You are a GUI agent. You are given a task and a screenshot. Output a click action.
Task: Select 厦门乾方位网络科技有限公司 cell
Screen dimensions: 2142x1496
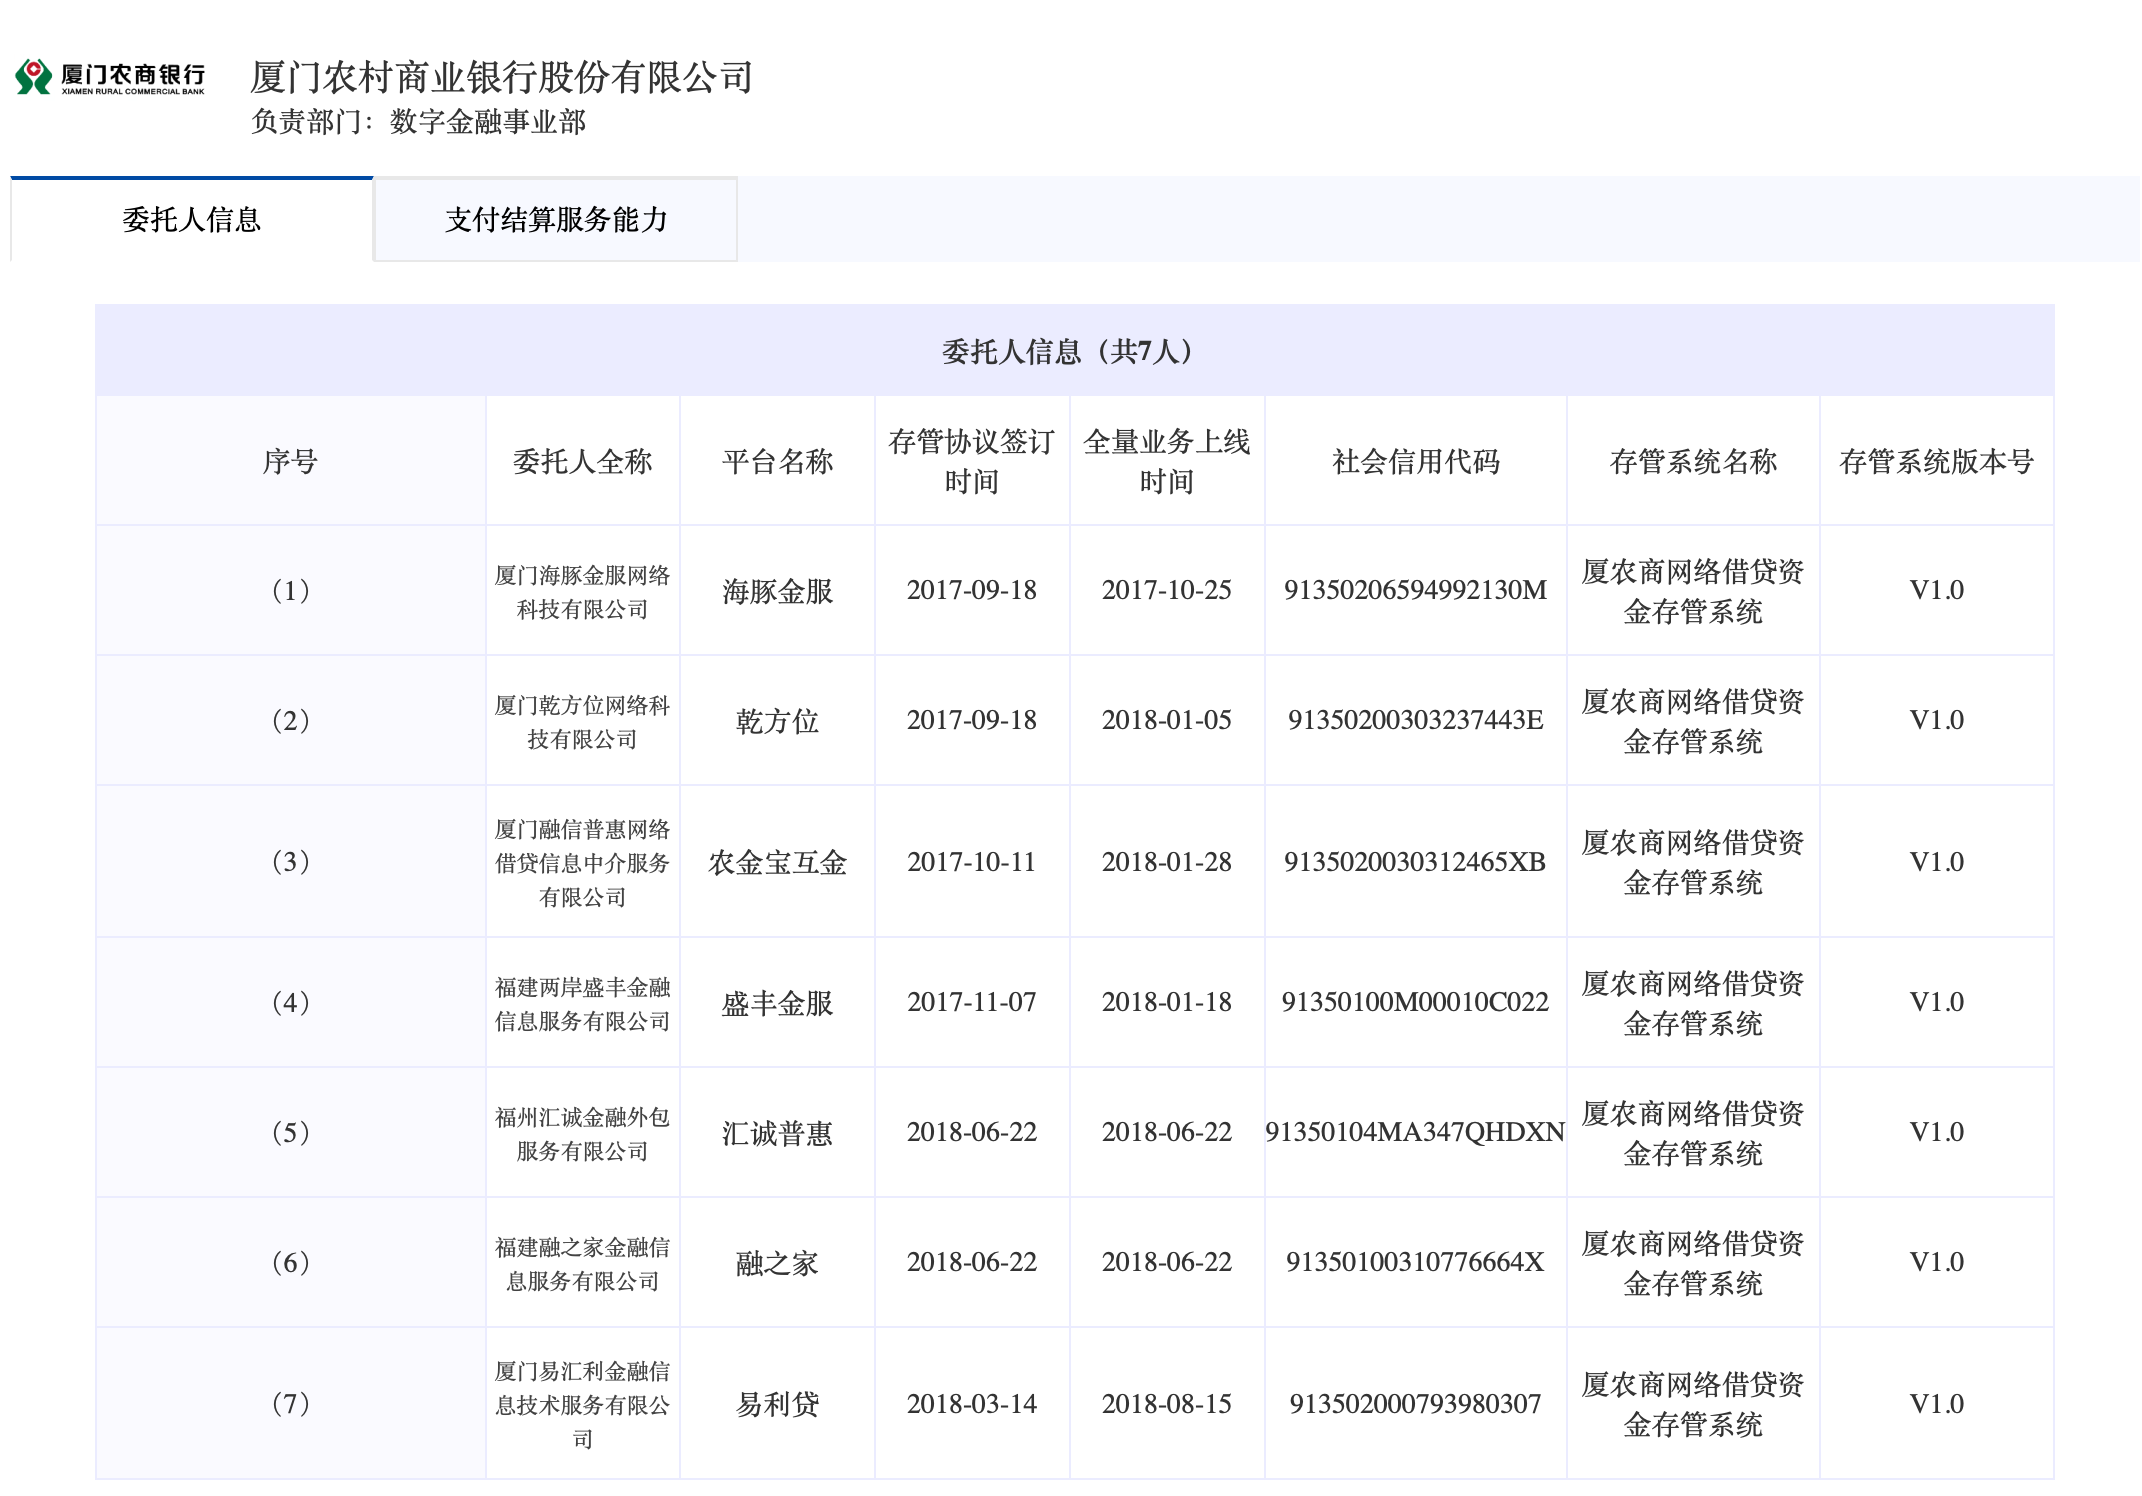tap(583, 722)
